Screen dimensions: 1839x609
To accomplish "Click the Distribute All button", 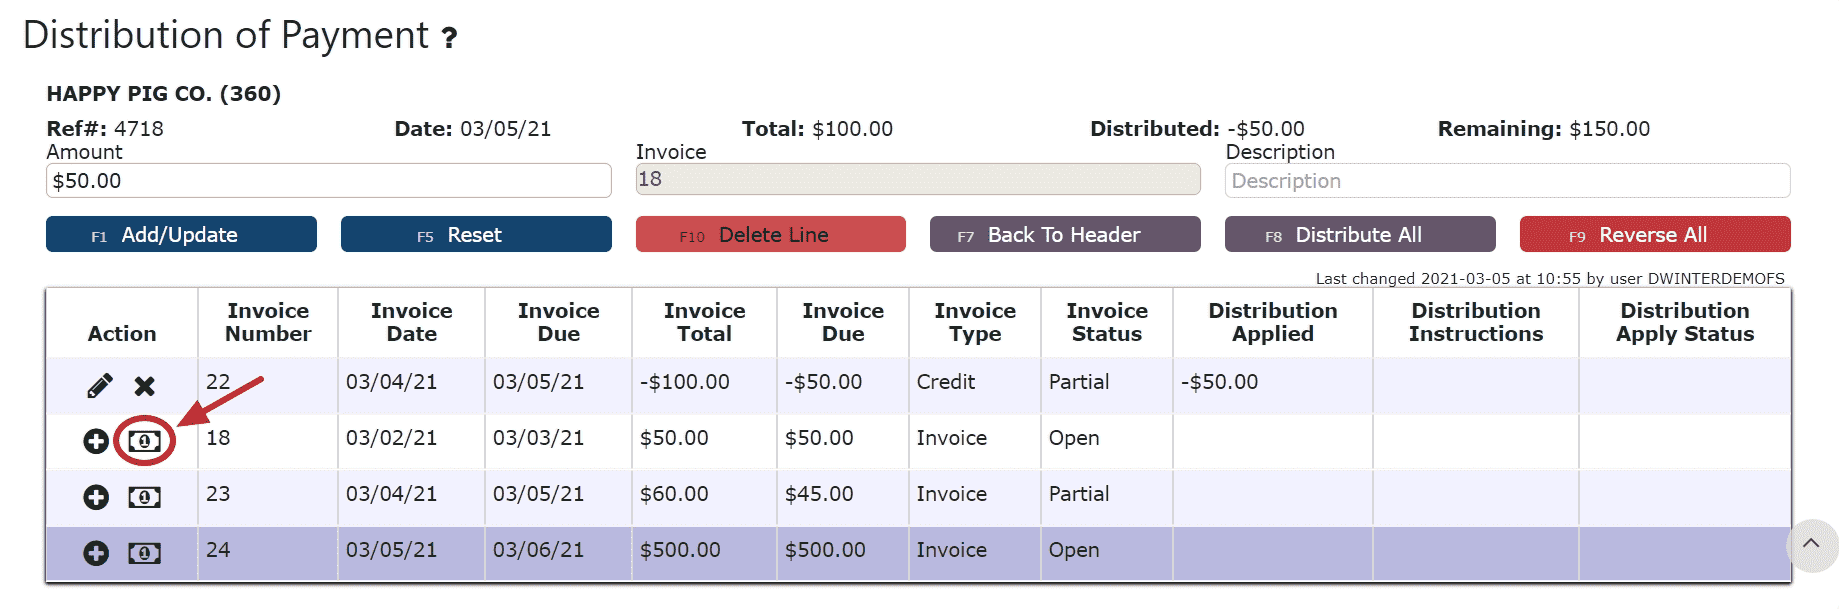I will 1359,235.
